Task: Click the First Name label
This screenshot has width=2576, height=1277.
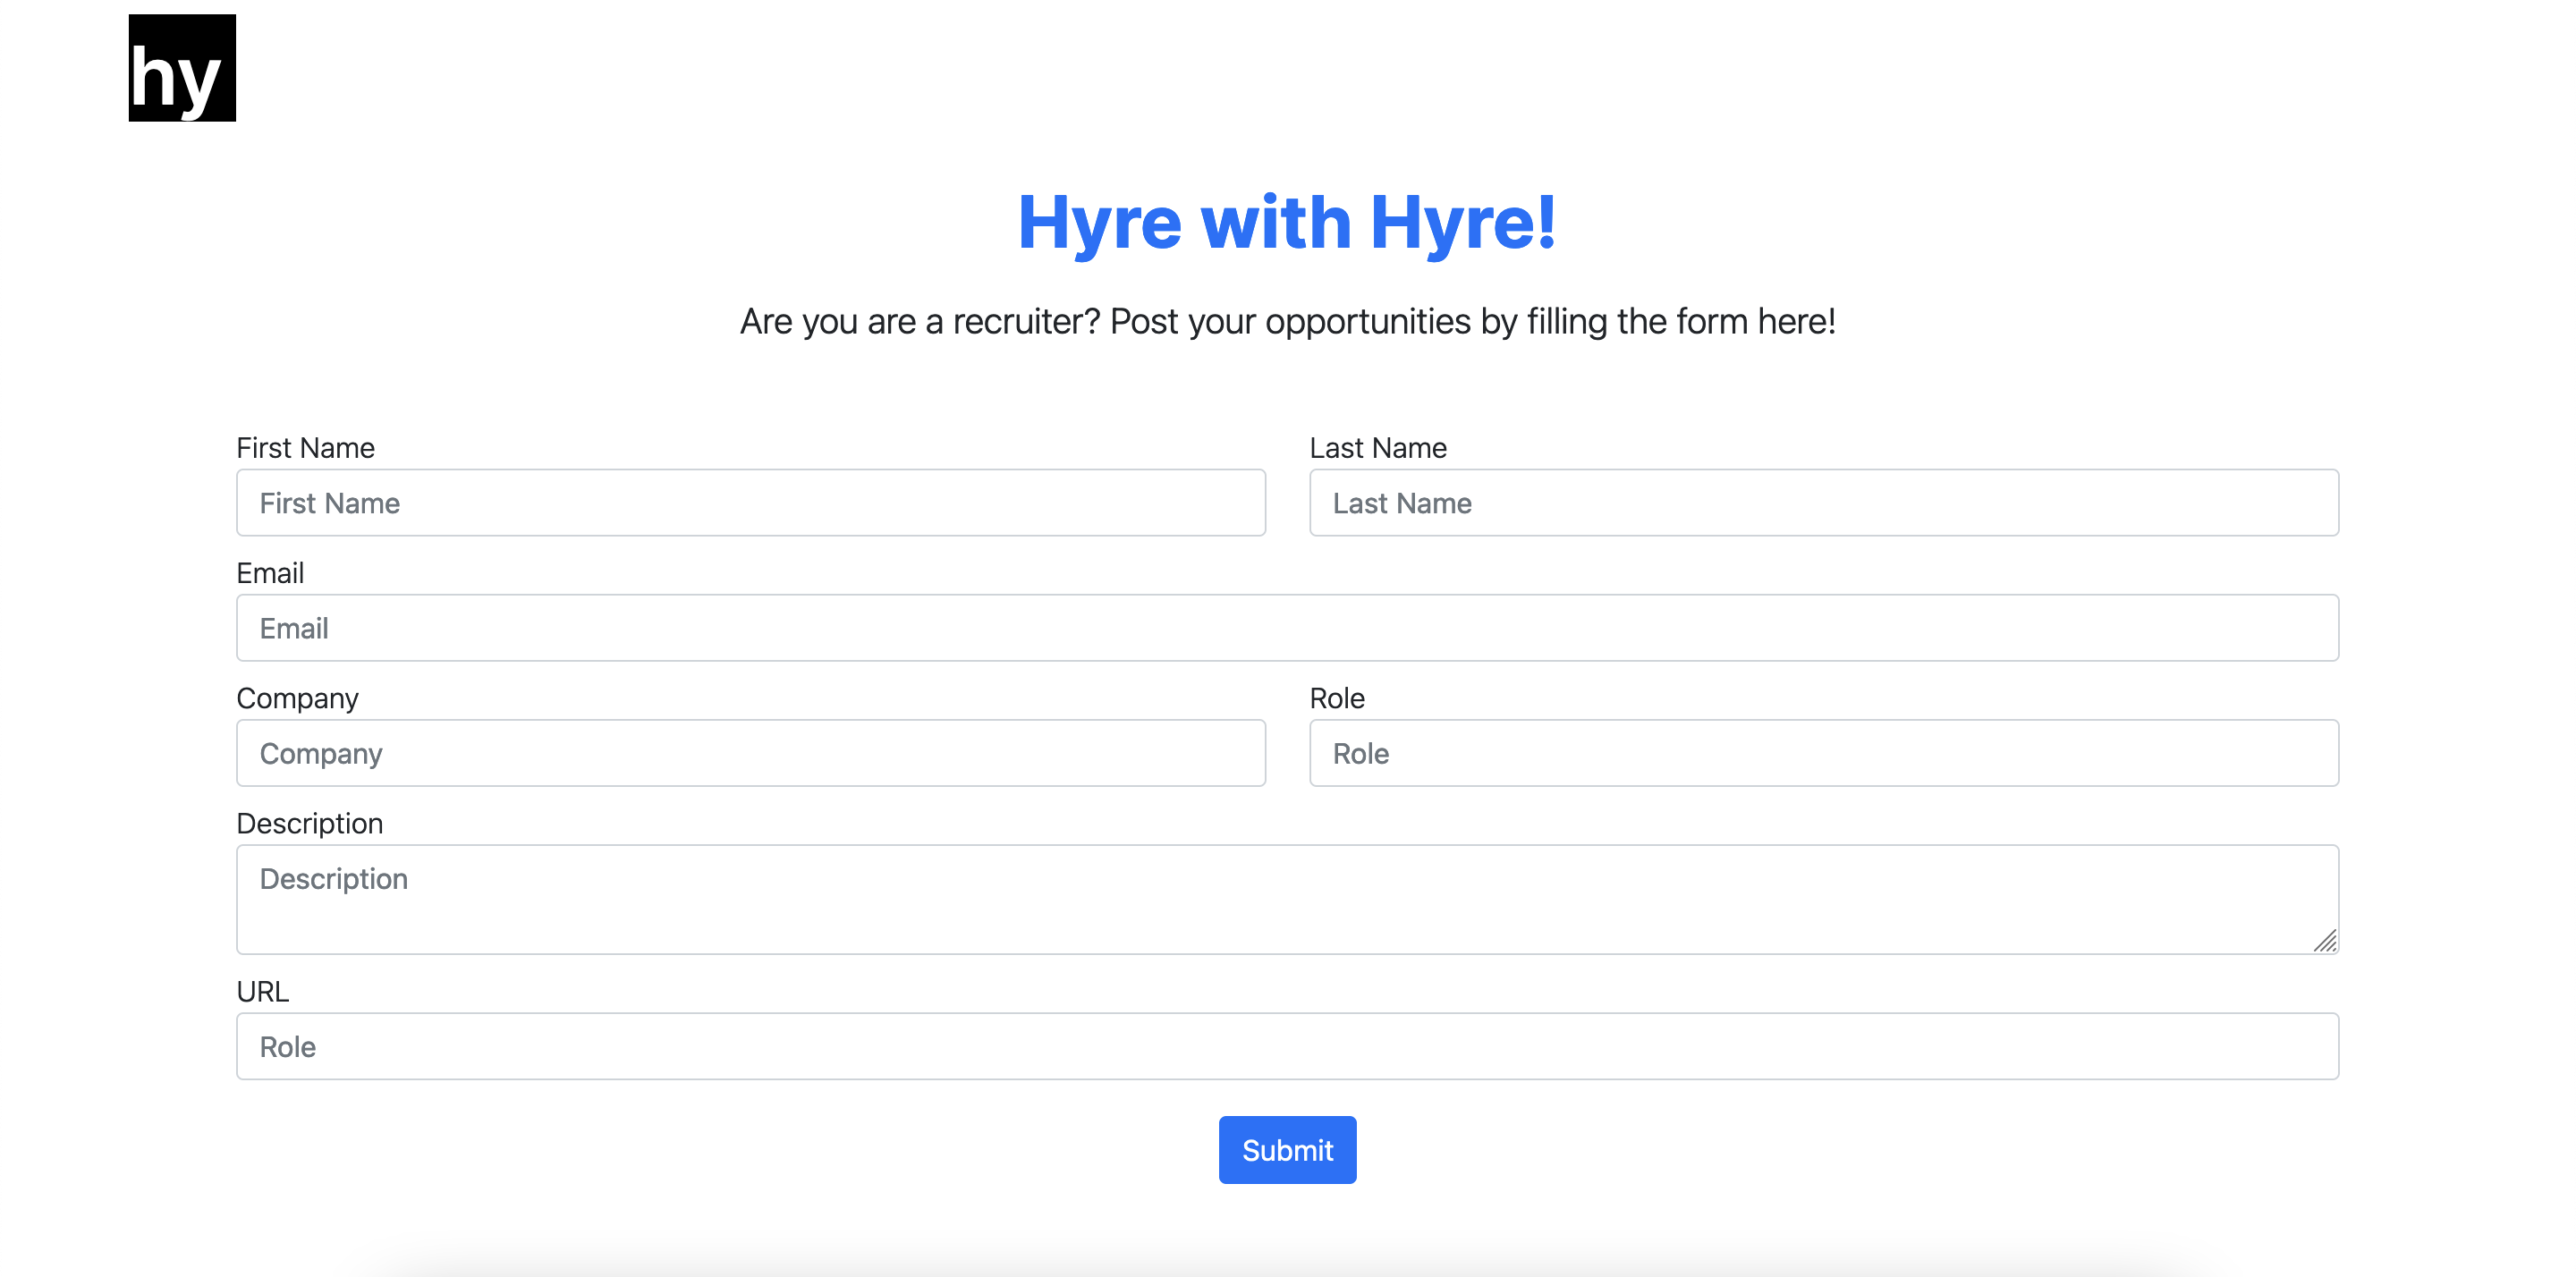Action: click(x=305, y=448)
